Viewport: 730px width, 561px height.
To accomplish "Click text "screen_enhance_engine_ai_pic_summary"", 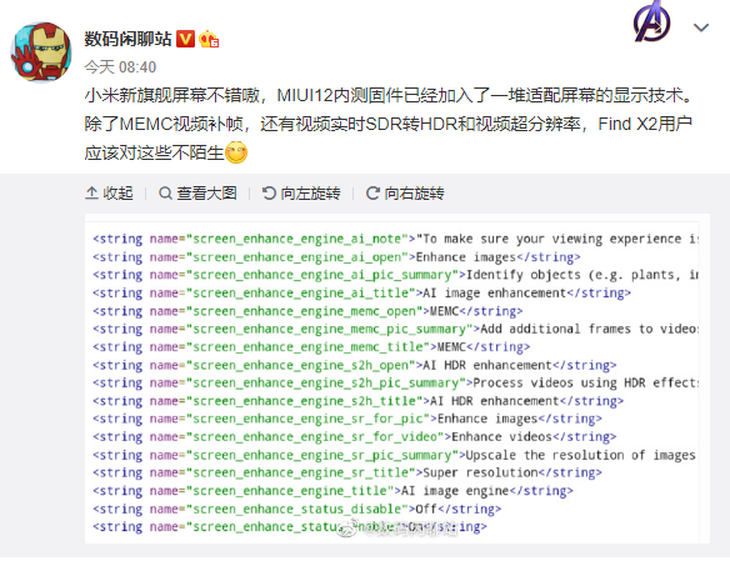I will [322, 275].
